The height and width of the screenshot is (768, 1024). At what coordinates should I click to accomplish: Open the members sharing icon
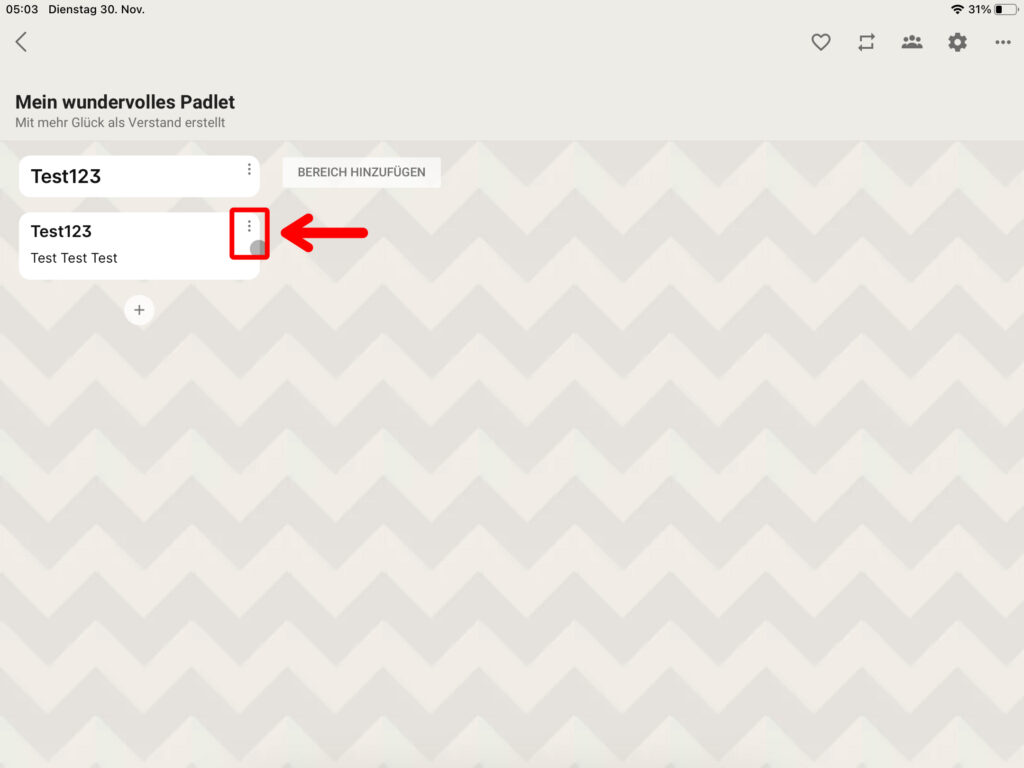[x=911, y=42]
